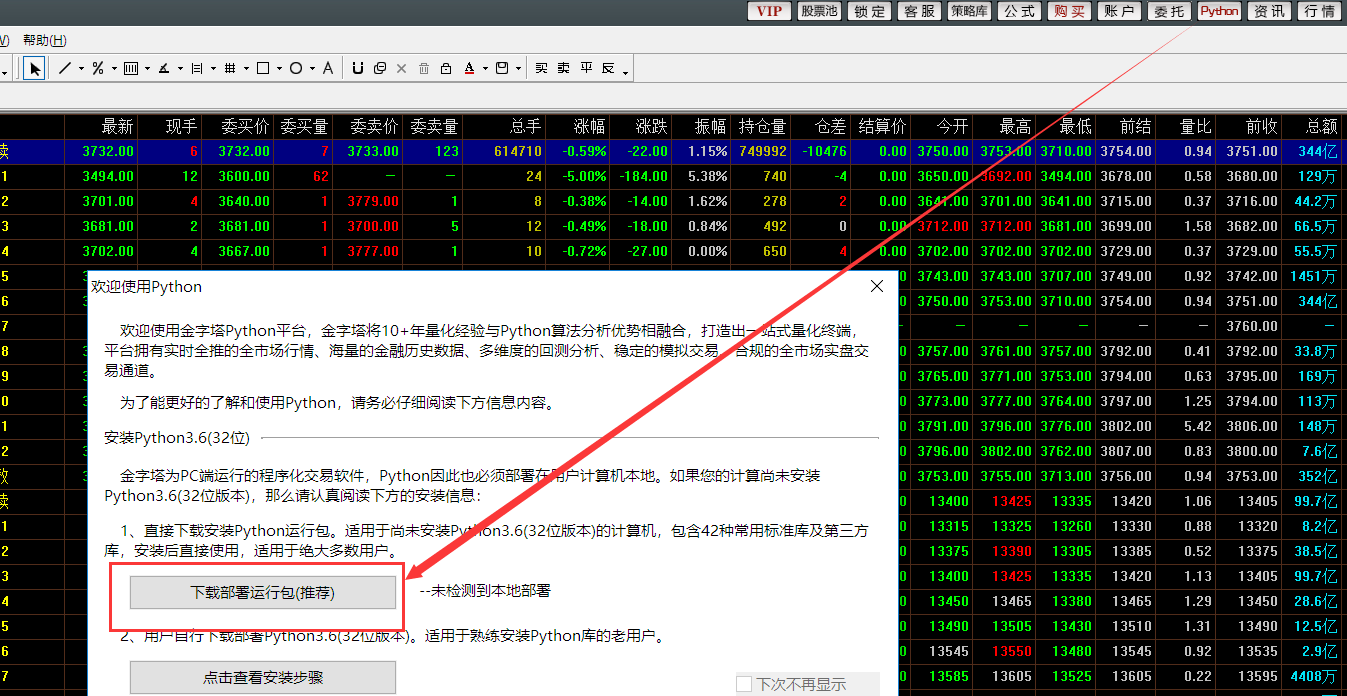Click the save drawing disk icon
1347x696 pixels.
[x=503, y=68]
